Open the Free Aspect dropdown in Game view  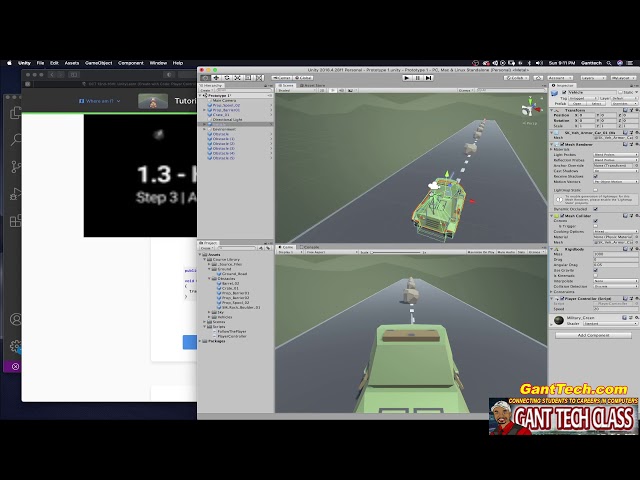coord(331,252)
